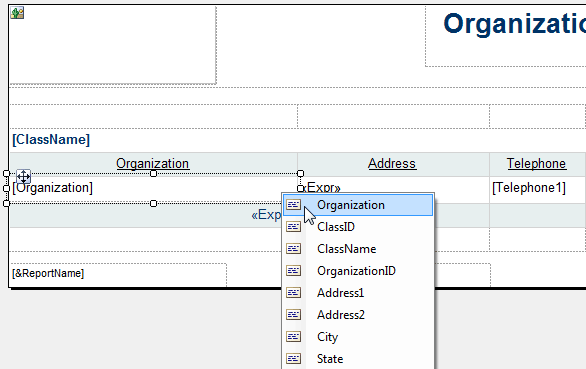586x369 pixels.
Task: Click field icon beside ClassName
Action: (x=293, y=249)
